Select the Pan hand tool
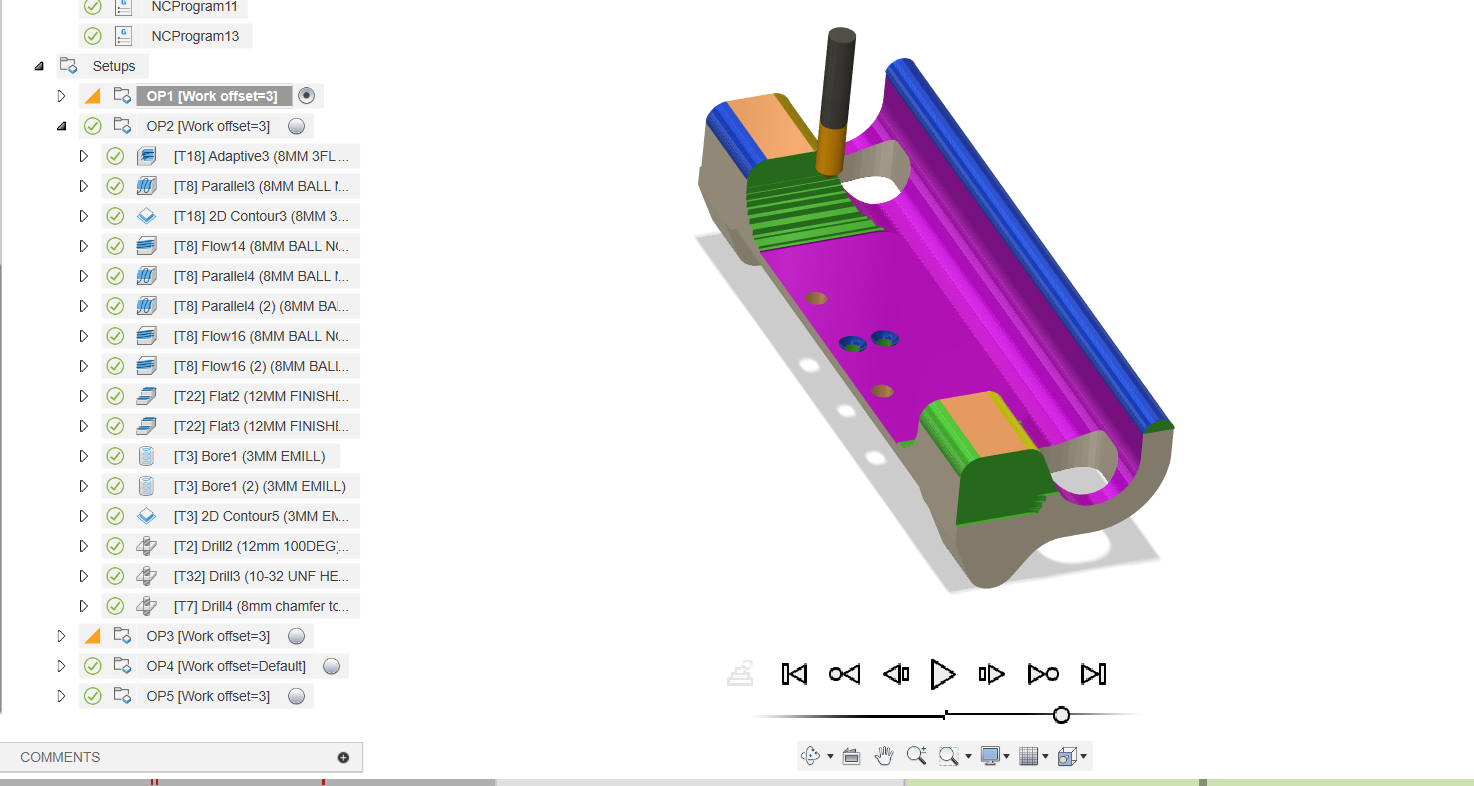Screen dimensions: 1474x786 coord(884,756)
